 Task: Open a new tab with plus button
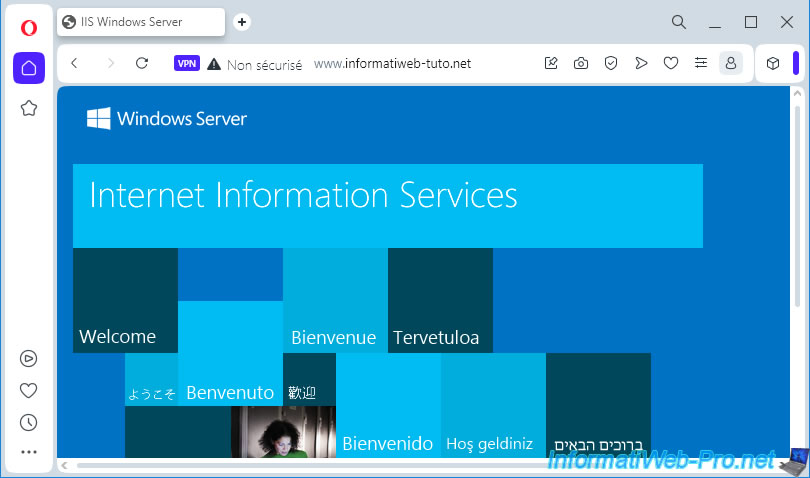pos(242,22)
